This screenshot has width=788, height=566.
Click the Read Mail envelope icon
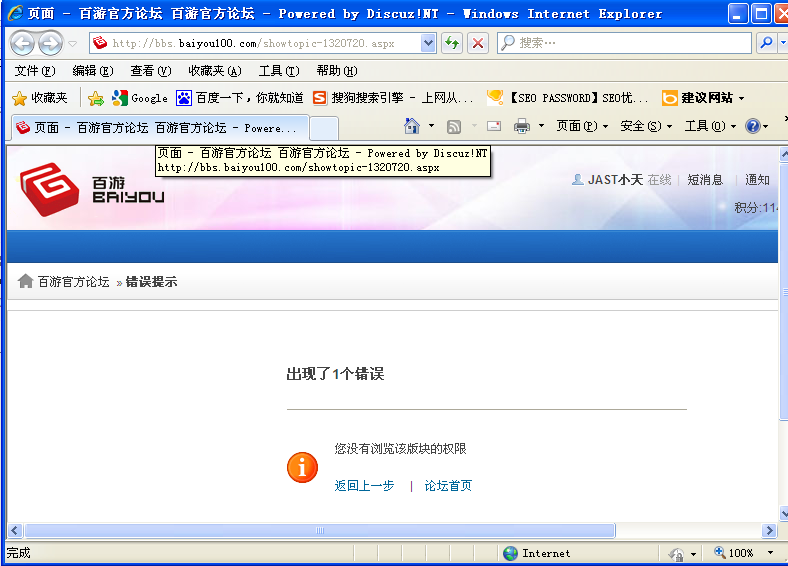point(493,126)
